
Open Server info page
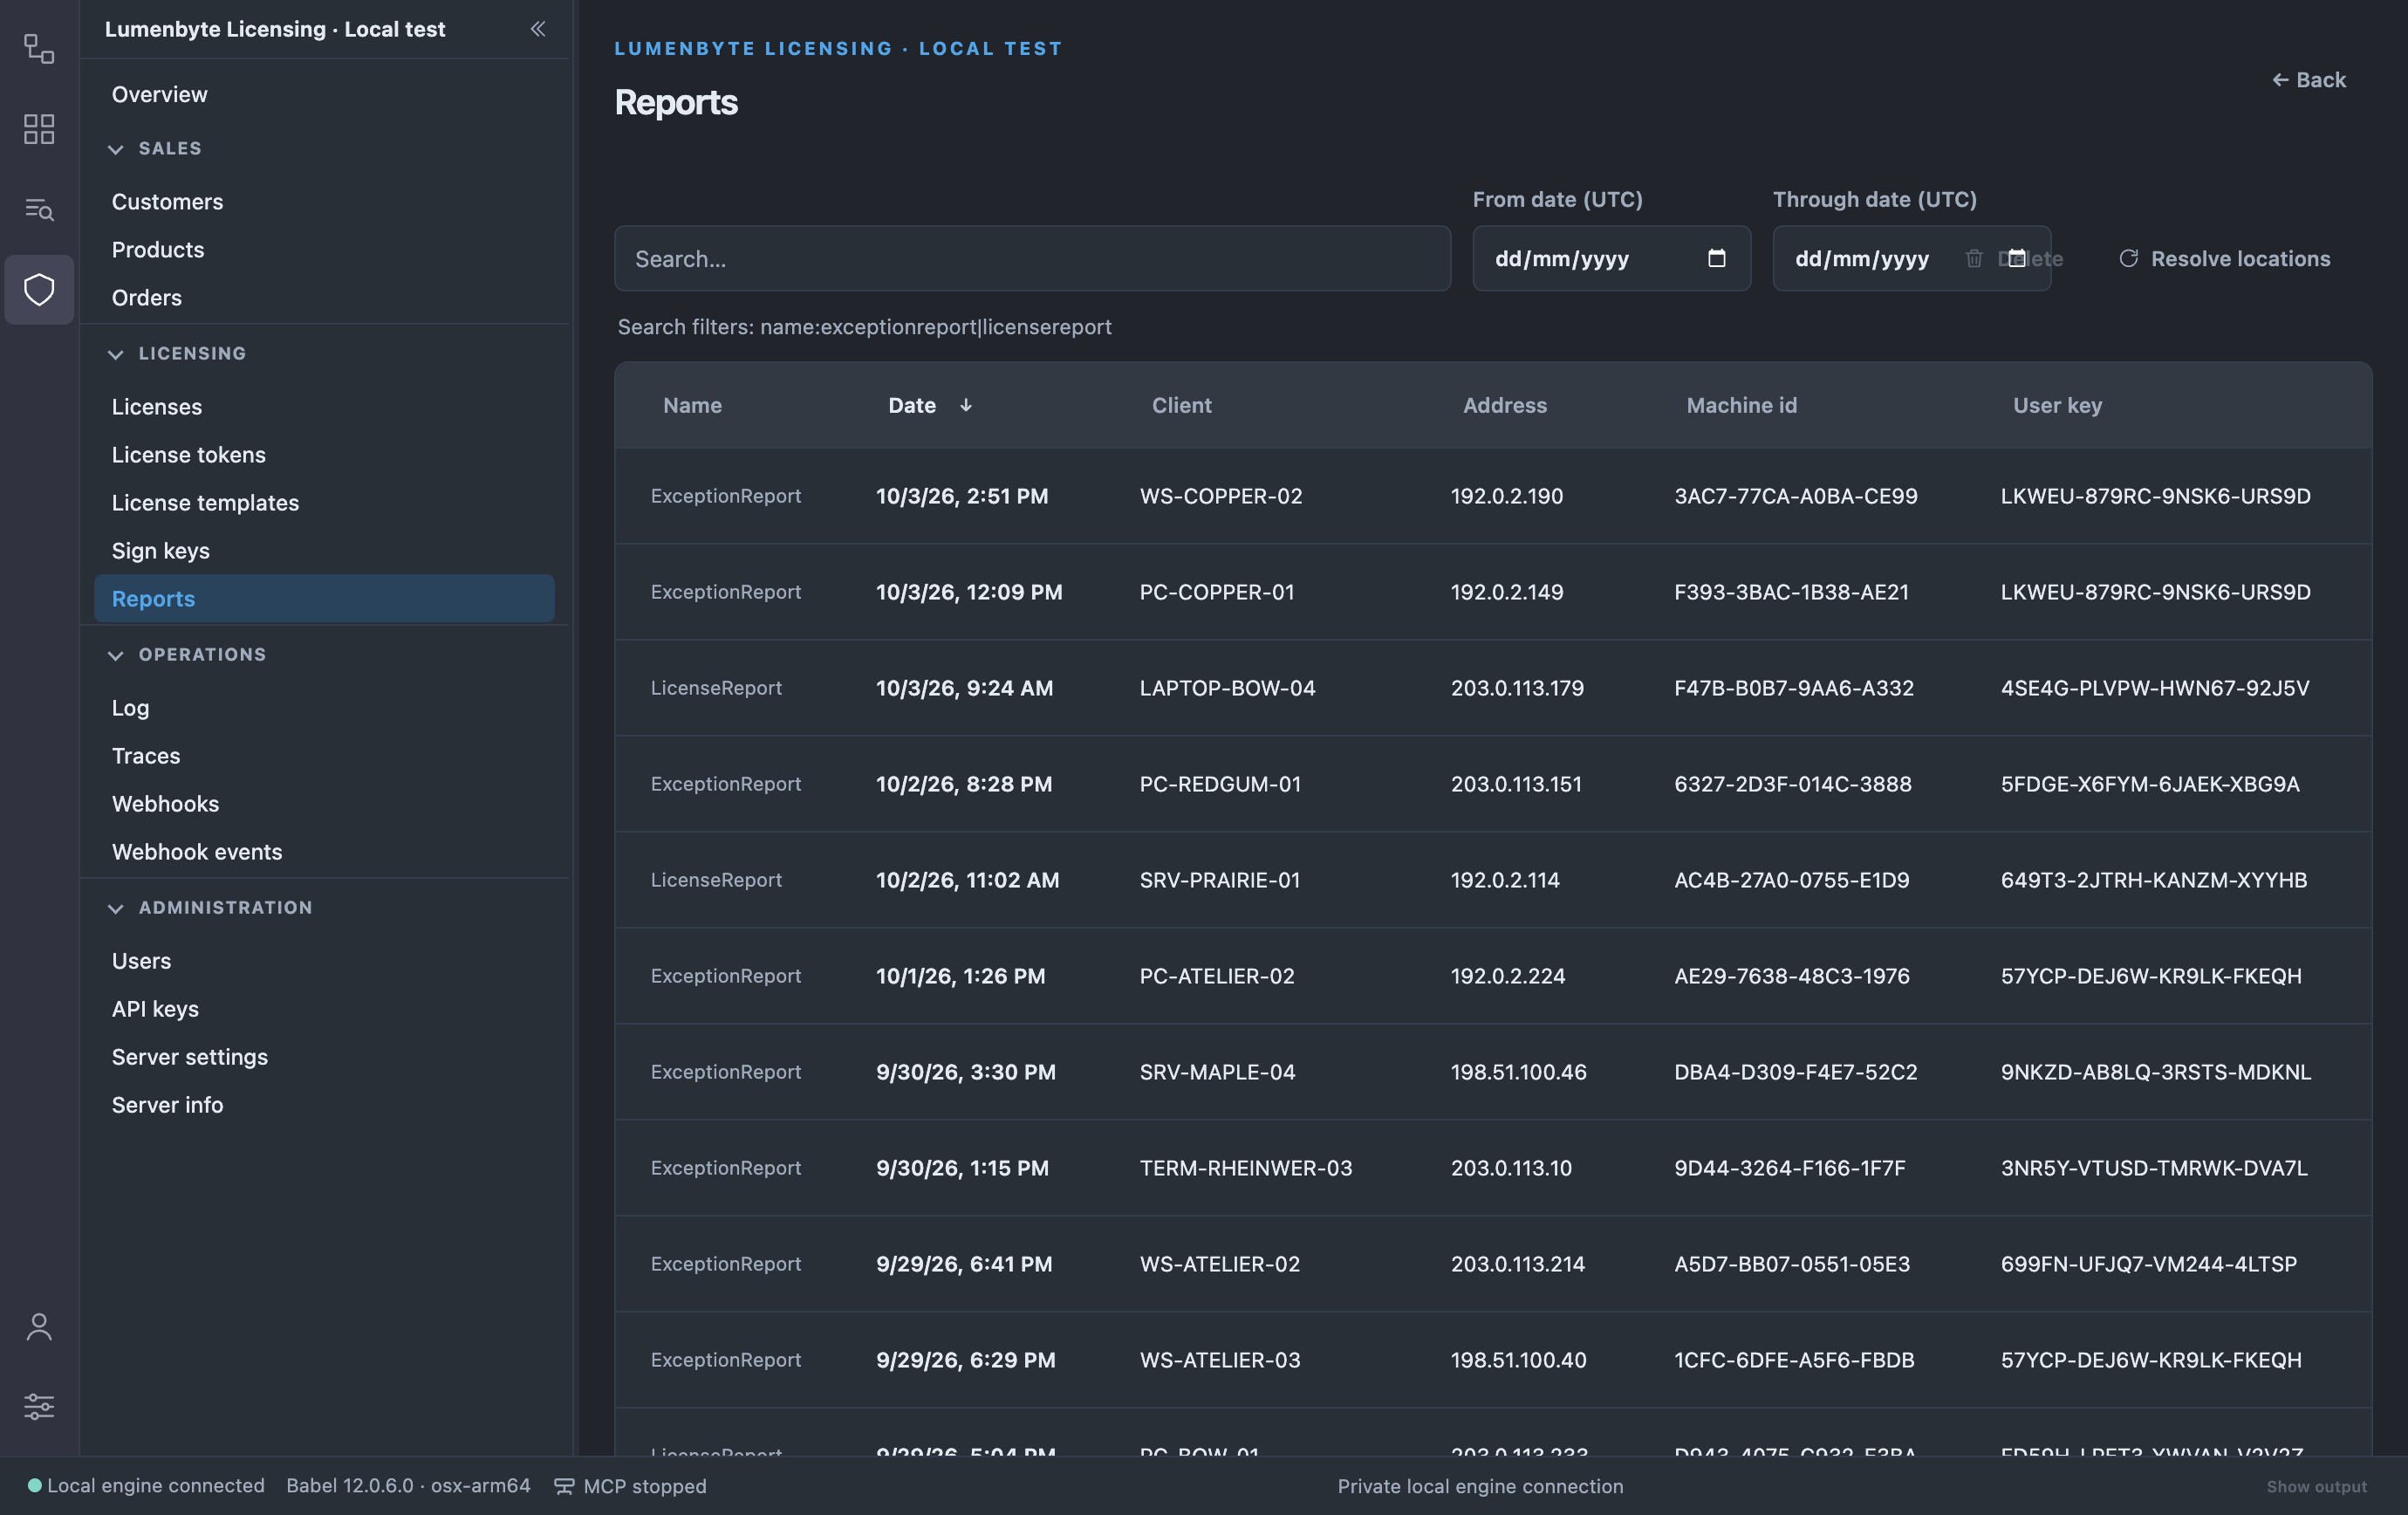click(324, 1104)
